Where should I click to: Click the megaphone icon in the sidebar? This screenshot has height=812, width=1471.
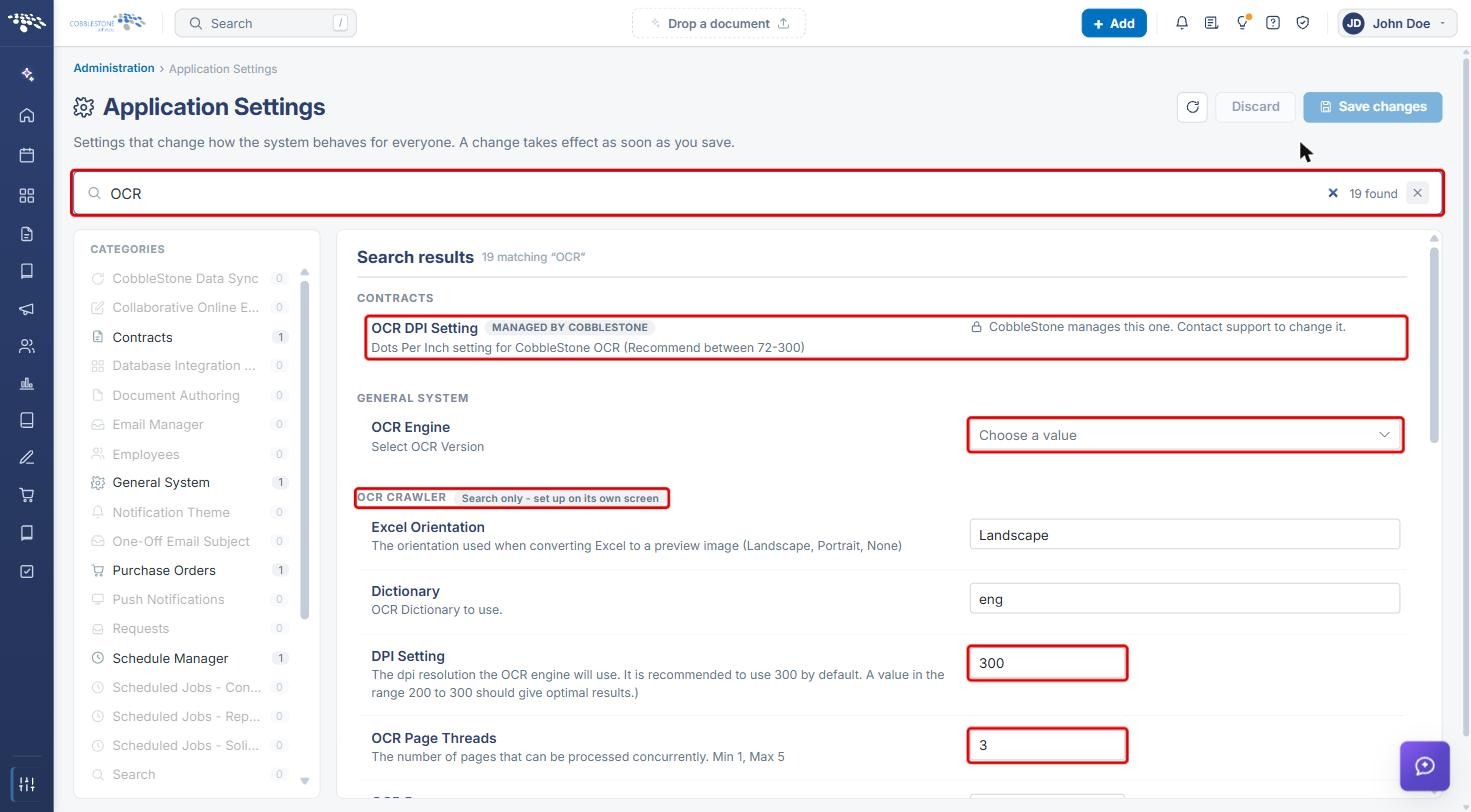pos(27,309)
